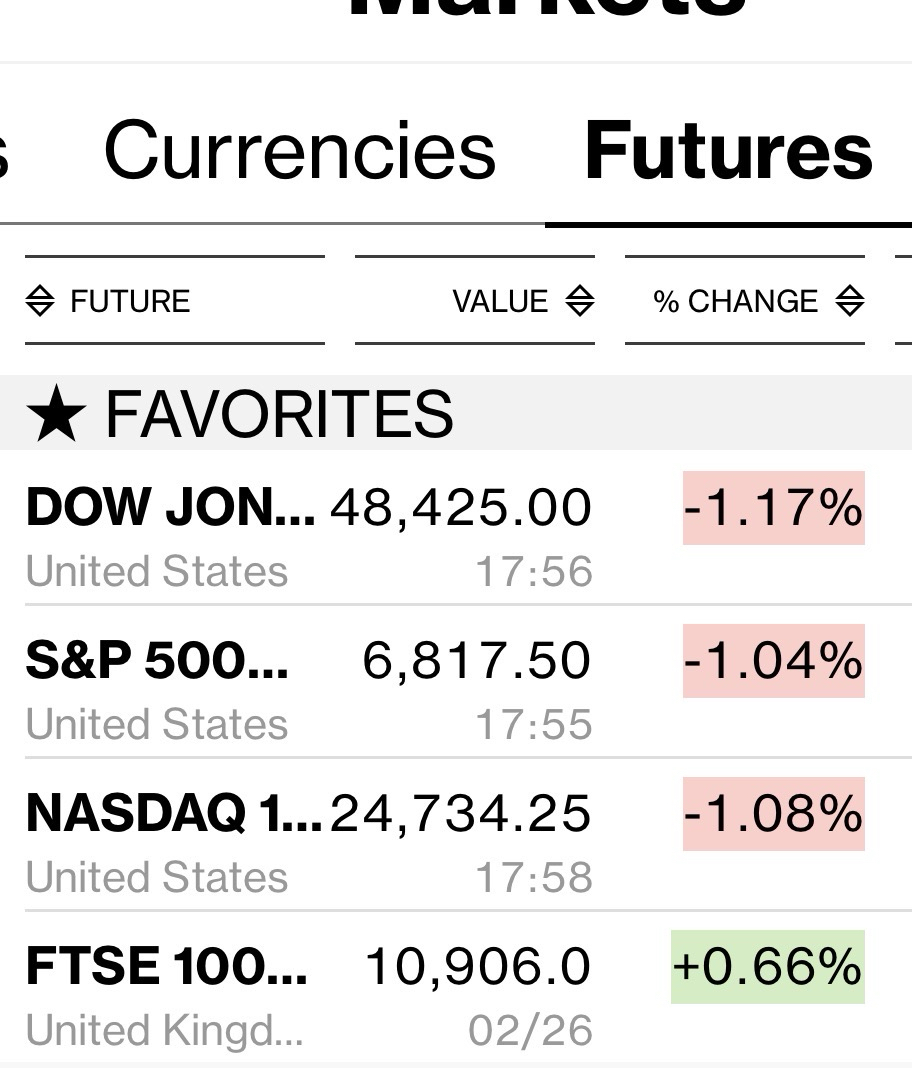
Task: Click the VALUE column sort arrows
Action: (580, 301)
